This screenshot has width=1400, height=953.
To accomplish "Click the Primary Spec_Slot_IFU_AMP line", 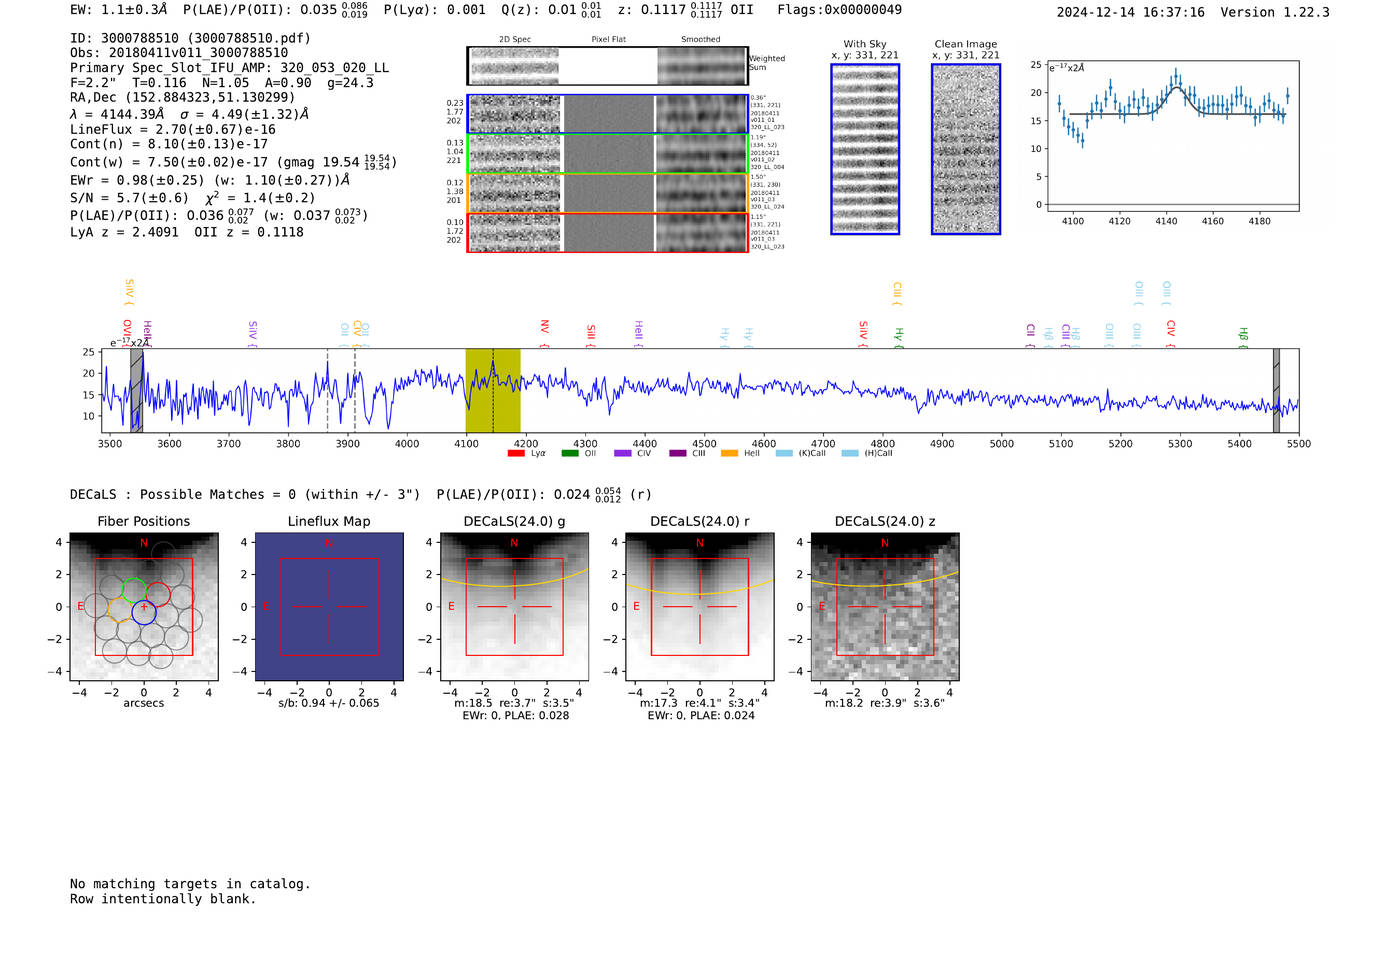I will click(x=229, y=68).
